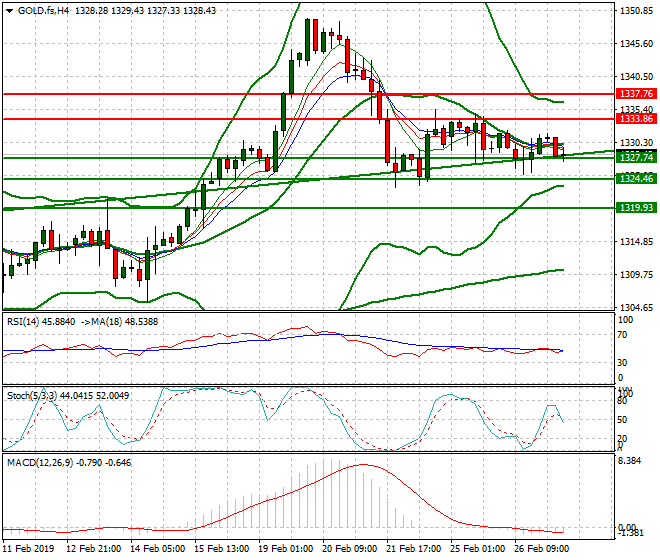The image size is (660, 560).
Task: Click the 1314.85 price scale value
Action: tap(637, 242)
